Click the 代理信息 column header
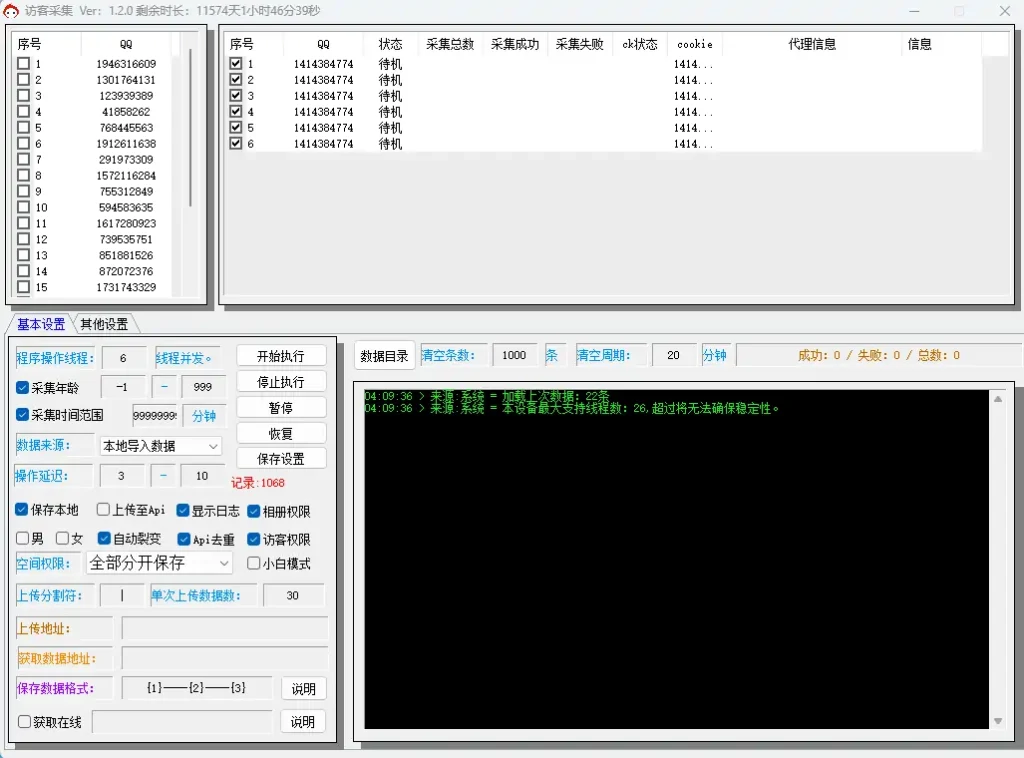 [812, 44]
